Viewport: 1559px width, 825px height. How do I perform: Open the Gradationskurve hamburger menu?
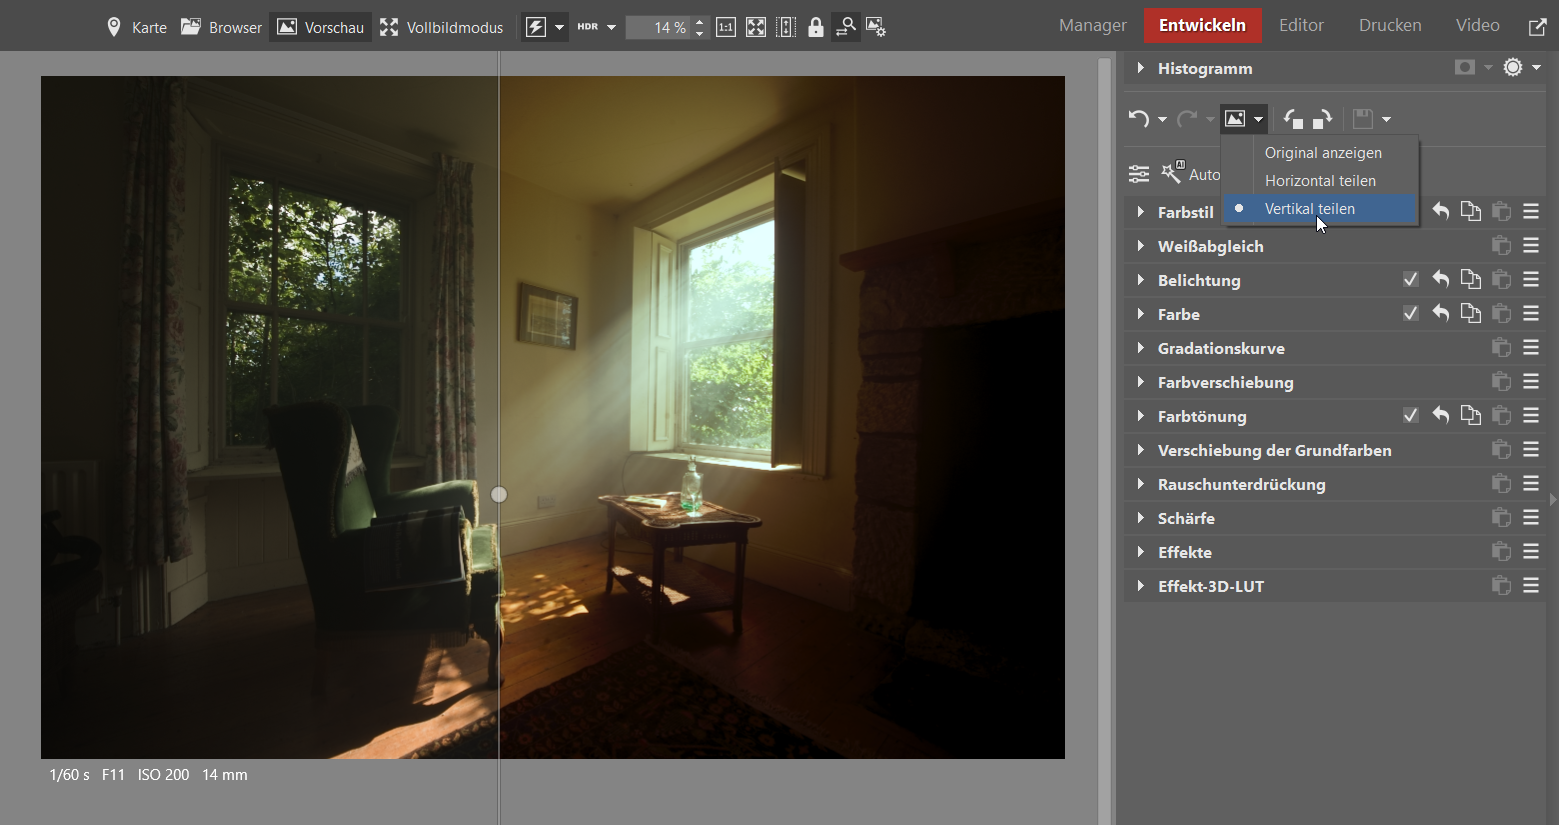[x=1531, y=348]
